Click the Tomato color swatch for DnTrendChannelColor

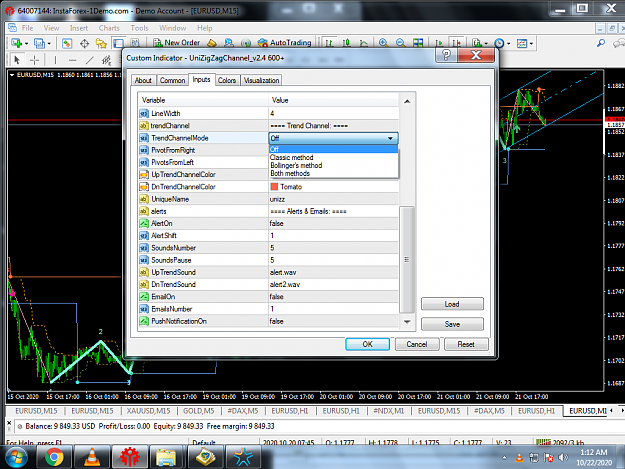point(274,186)
